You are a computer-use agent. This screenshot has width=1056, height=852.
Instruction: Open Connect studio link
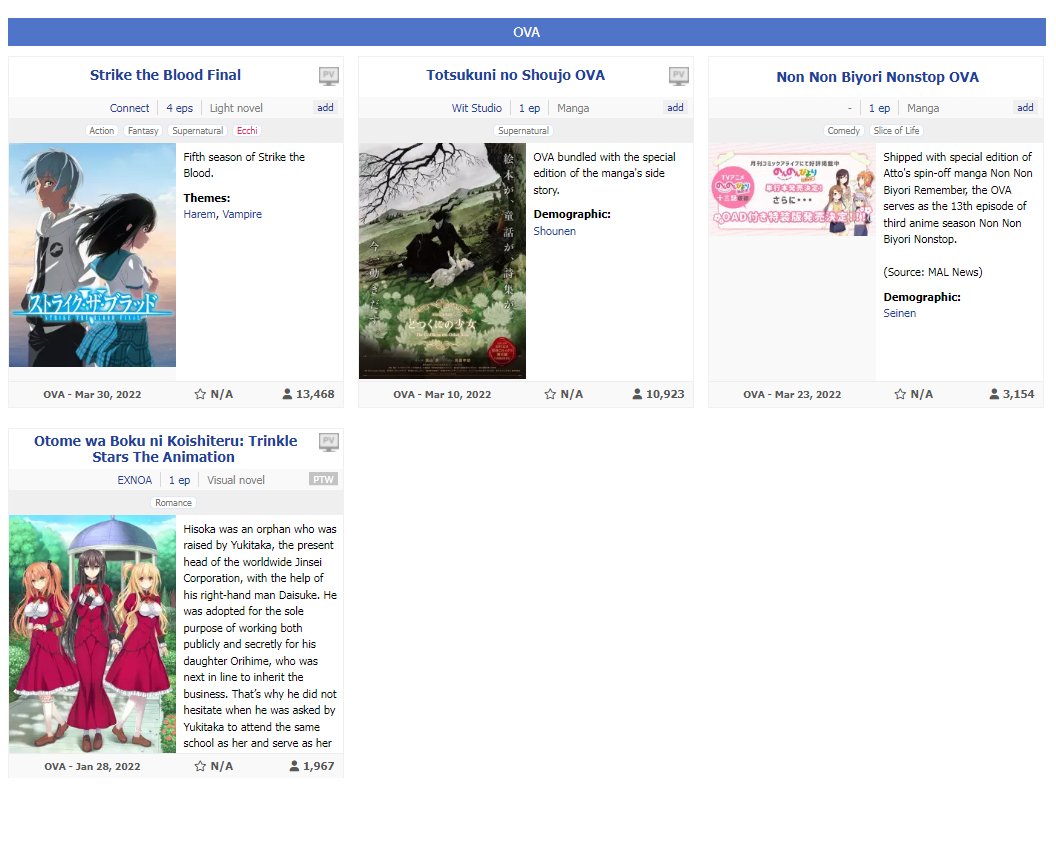click(x=129, y=108)
